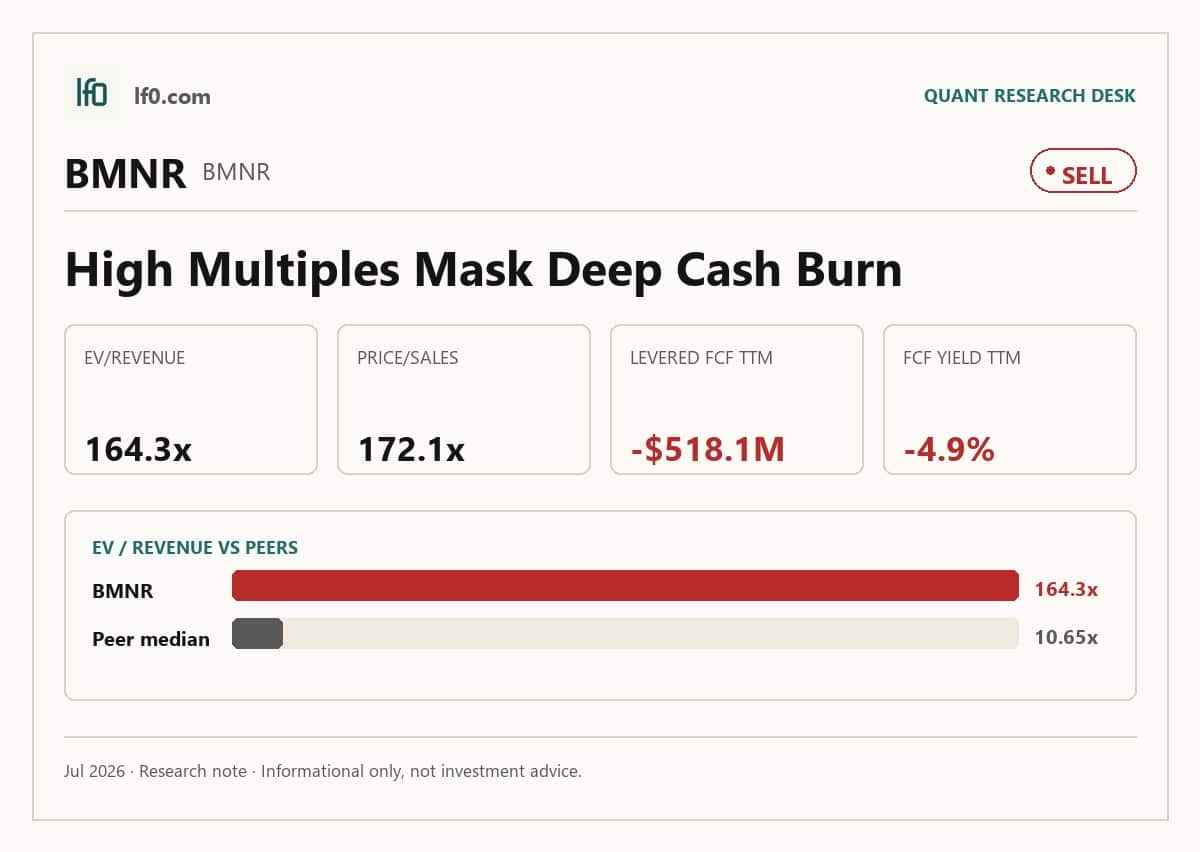
Task: Click the QUANT RESEARCH DESK label
Action: [1030, 96]
